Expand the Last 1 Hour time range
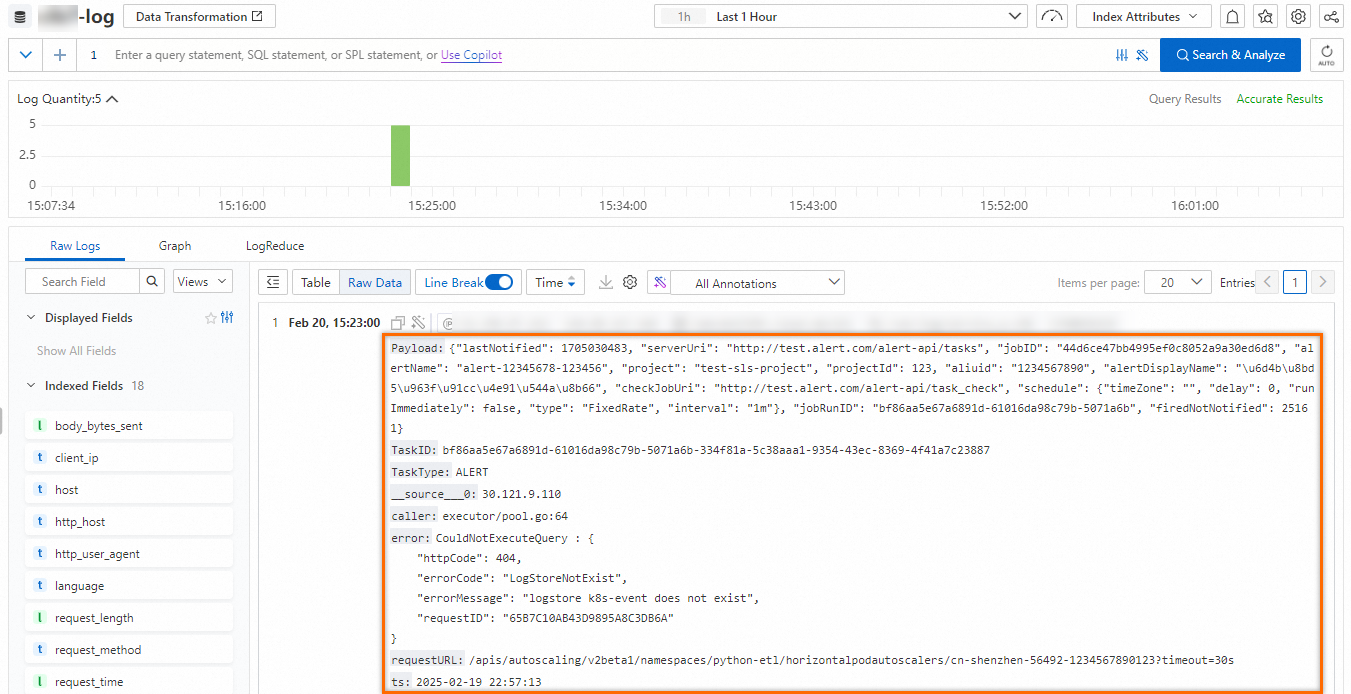This screenshot has width=1351, height=694. coord(1014,16)
